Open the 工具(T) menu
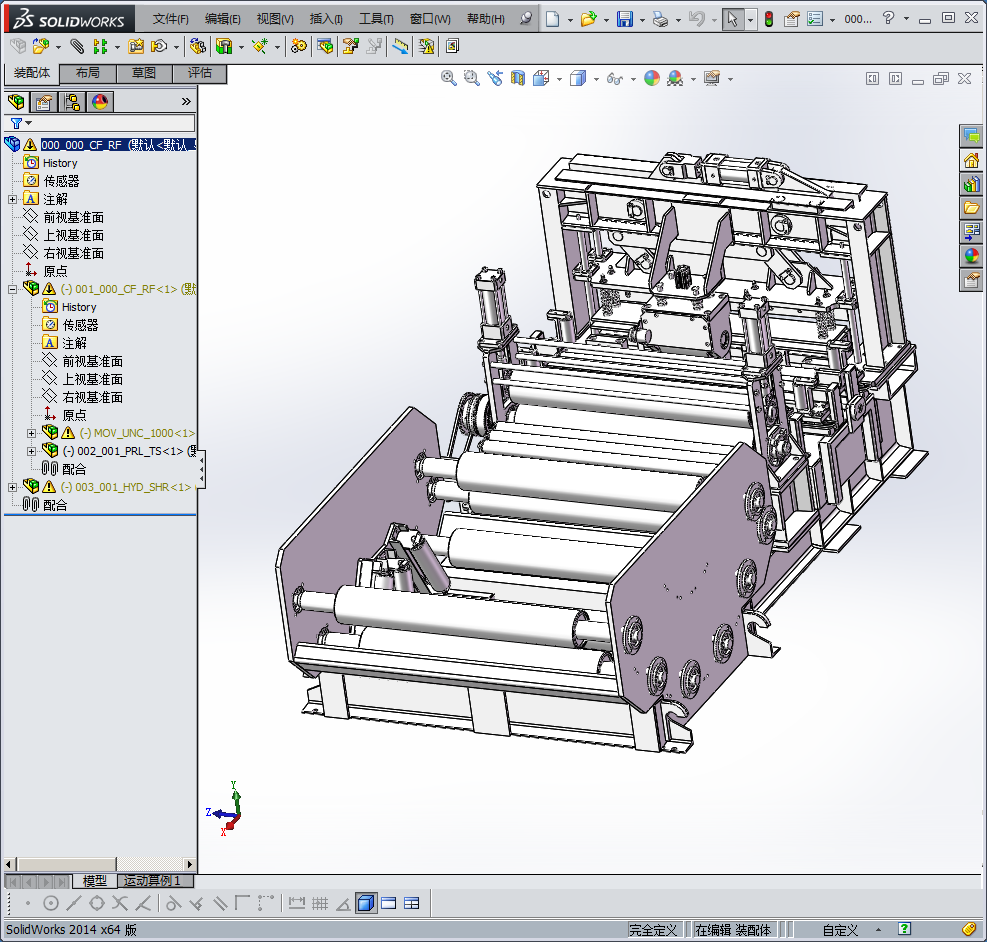Screen dimensions: 987x942 pos(376,19)
